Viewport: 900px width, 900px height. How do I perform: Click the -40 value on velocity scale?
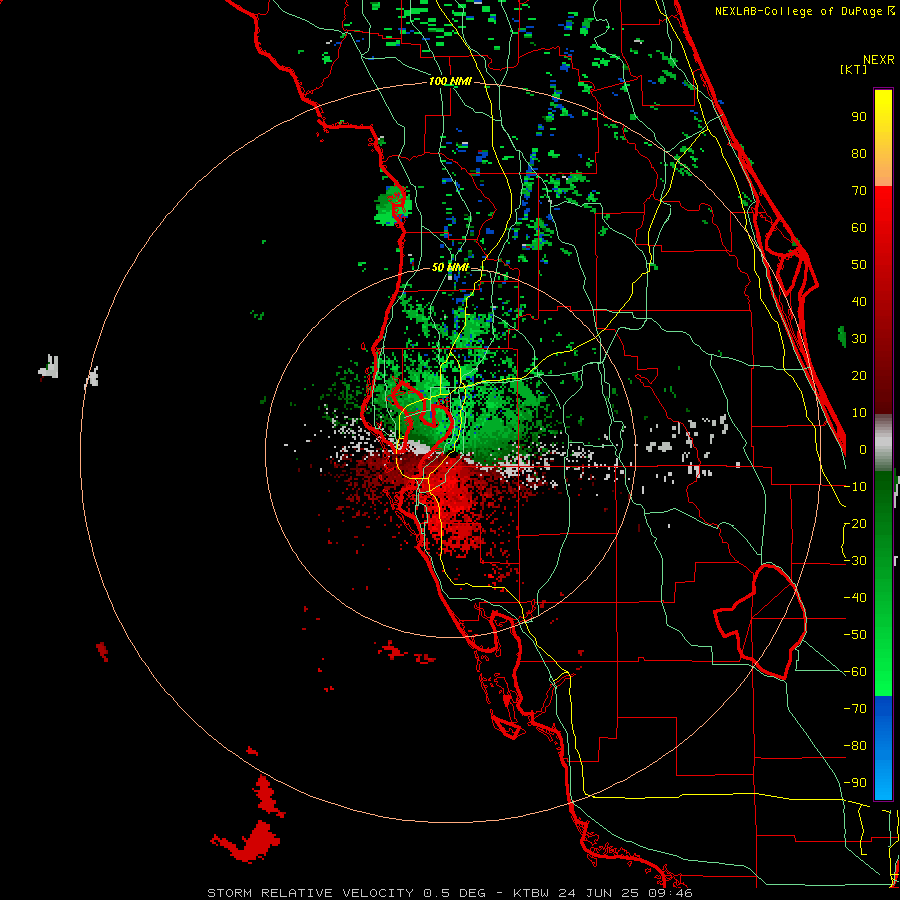click(855, 598)
